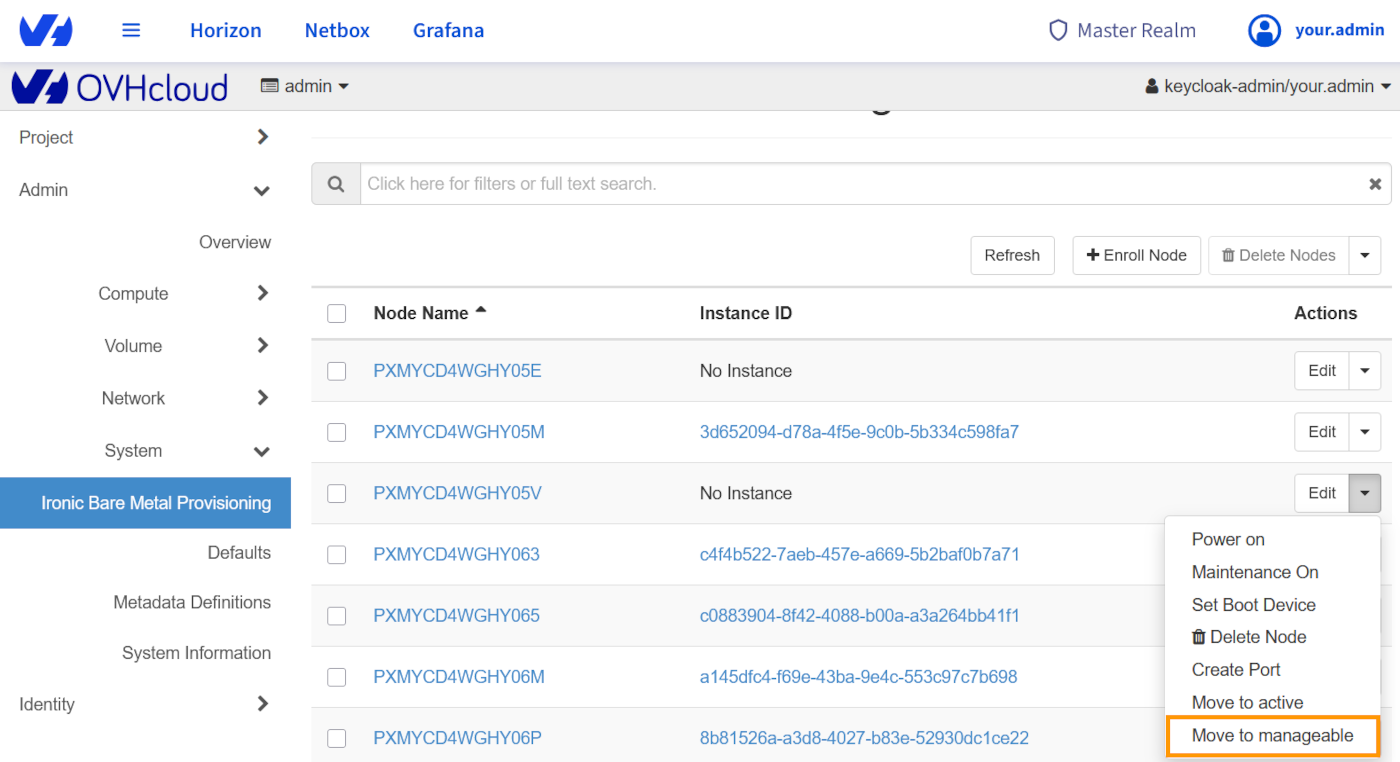1400x762 pixels.
Task: Sort by Node Name arrow icon
Action: click(x=481, y=311)
